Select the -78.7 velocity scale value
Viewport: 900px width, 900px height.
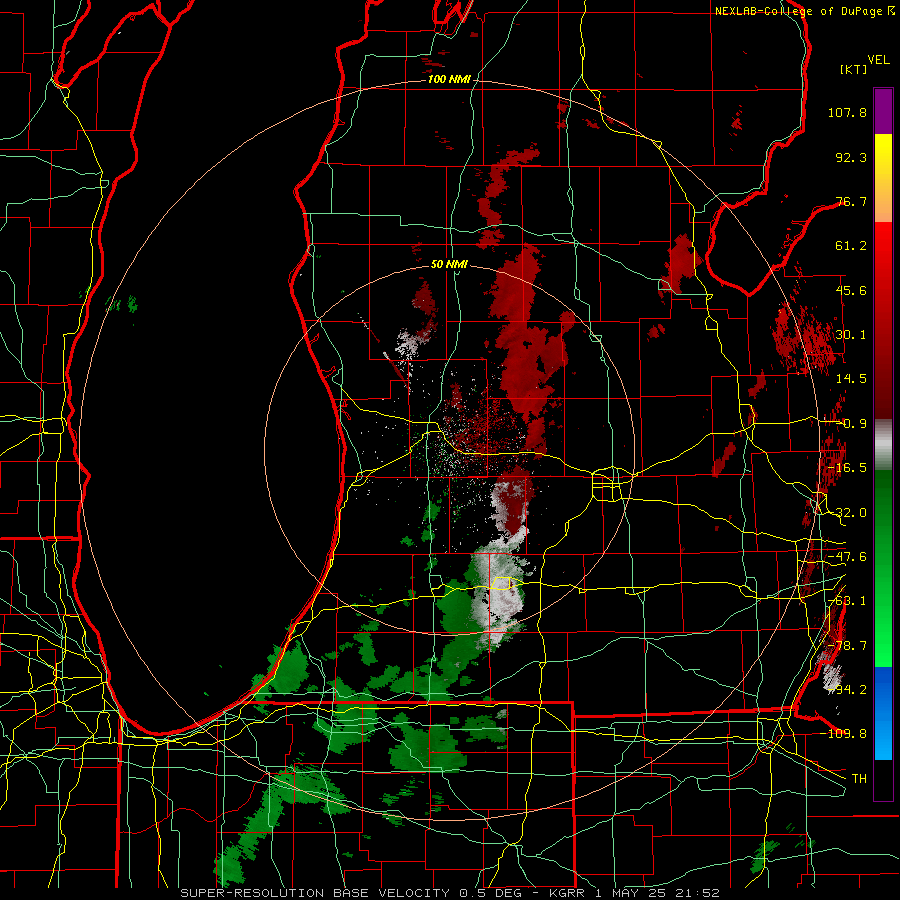pos(847,646)
